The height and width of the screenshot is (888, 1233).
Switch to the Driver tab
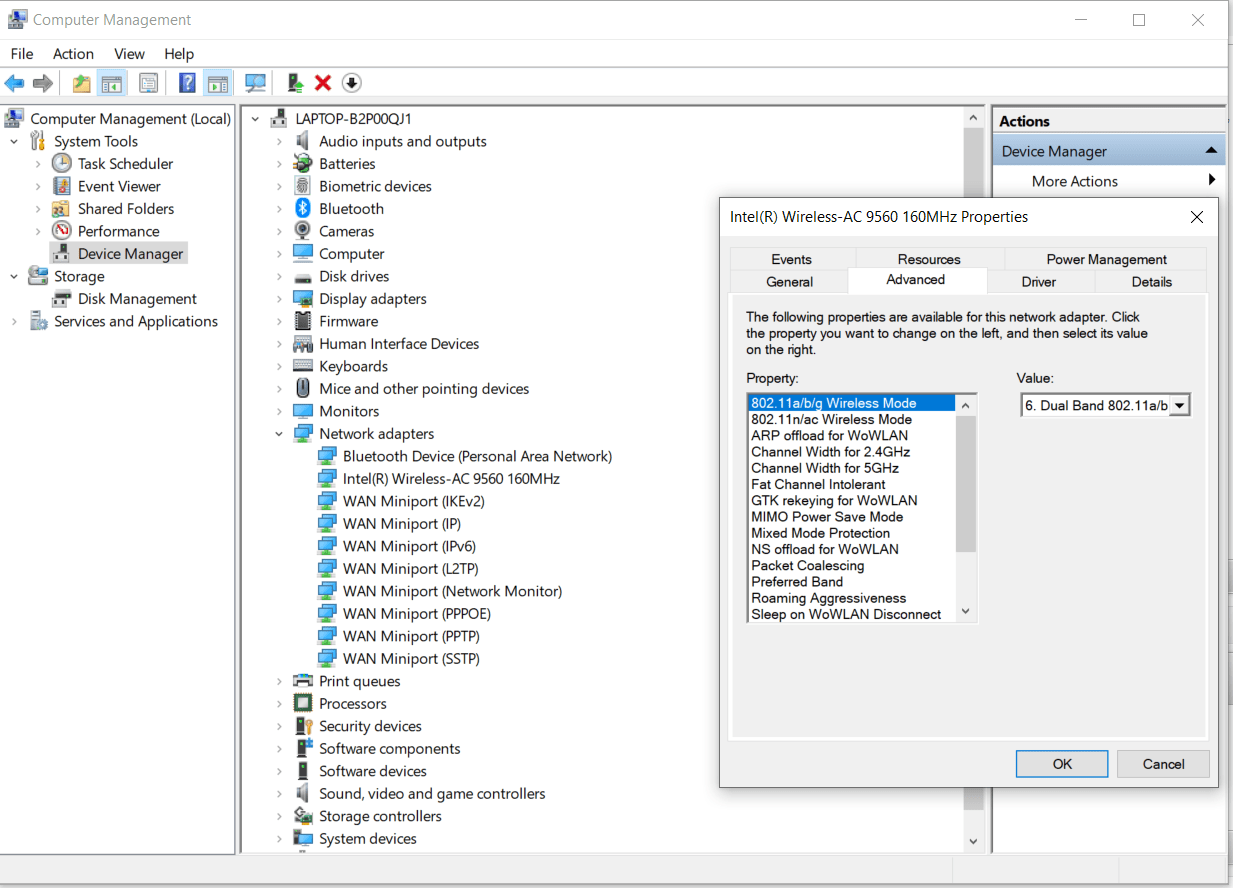click(1039, 282)
